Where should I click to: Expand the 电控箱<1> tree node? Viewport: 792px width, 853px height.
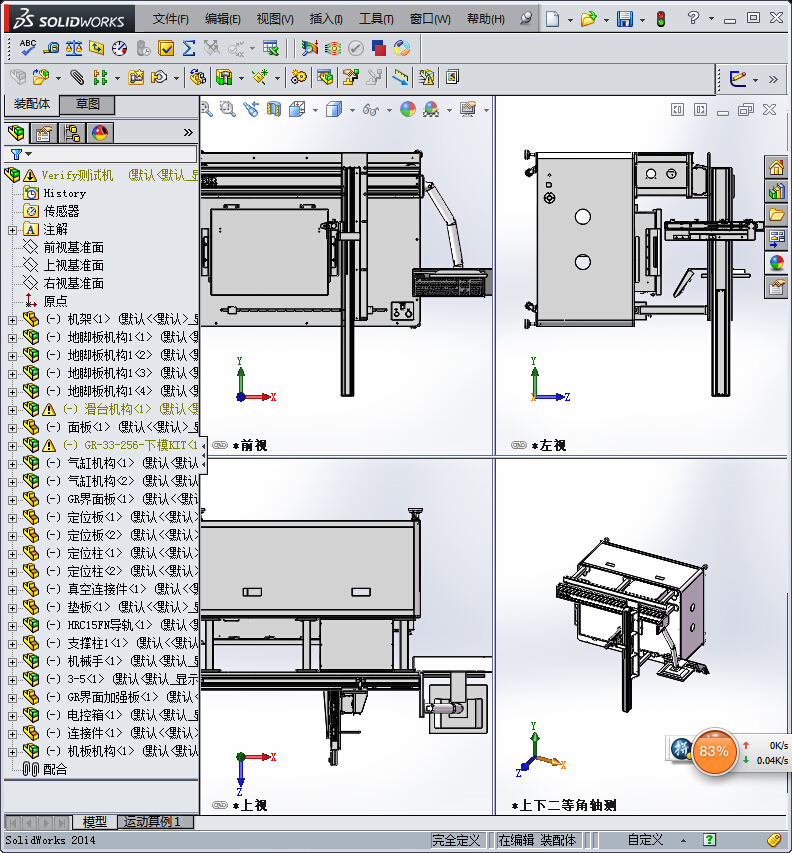coord(12,716)
